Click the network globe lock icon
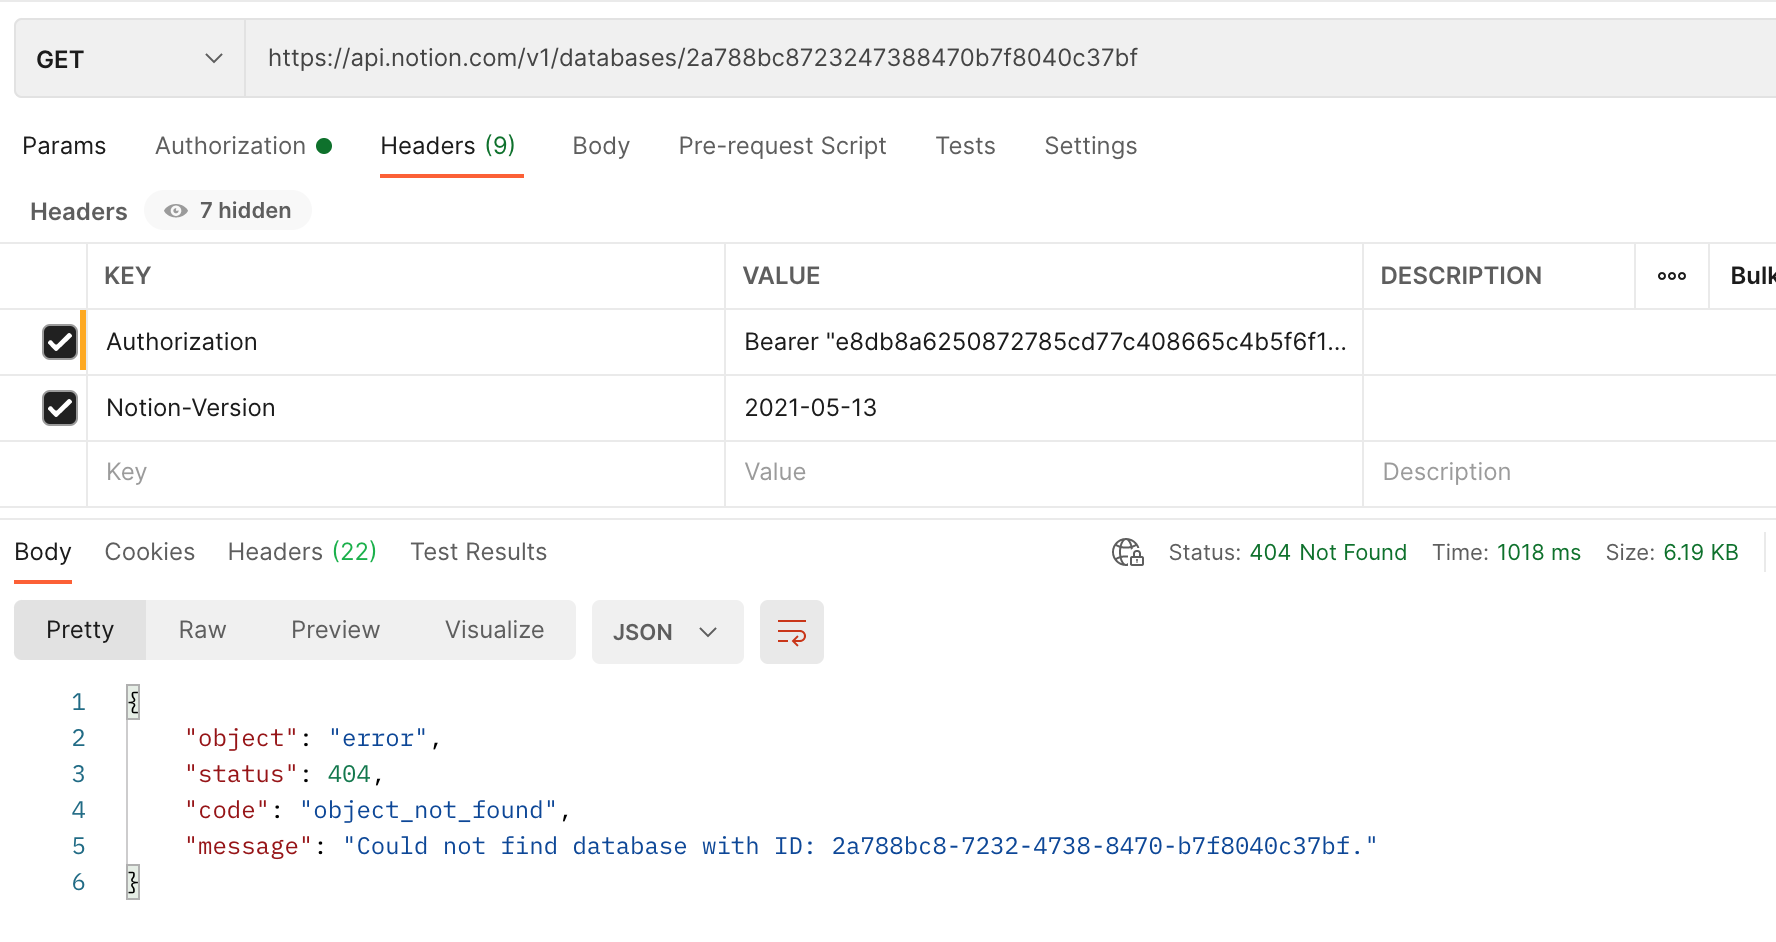Screen dimensions: 1776x942 pyautogui.click(x=1128, y=552)
